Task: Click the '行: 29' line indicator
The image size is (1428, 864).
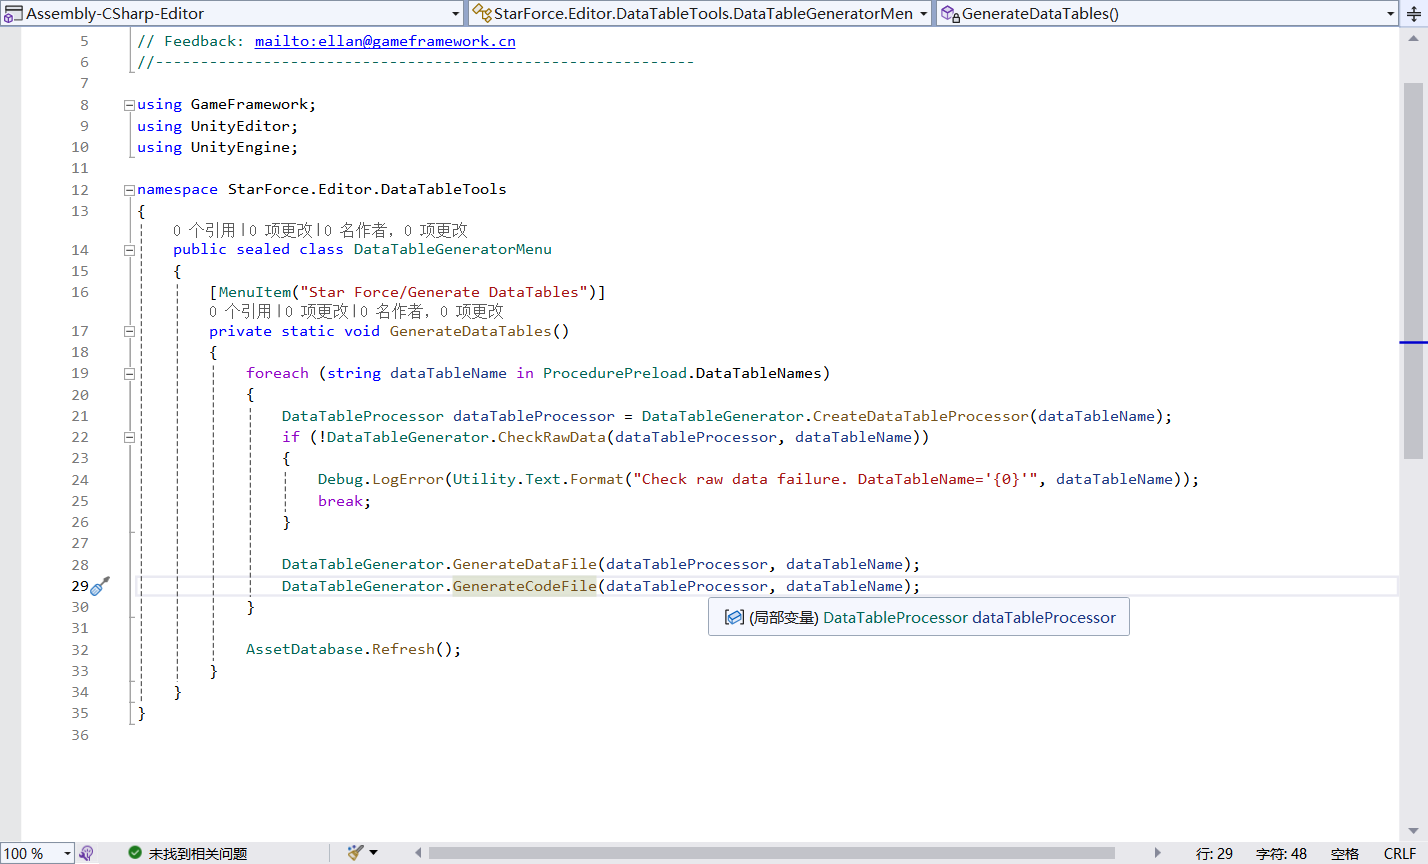Action: 1214,853
